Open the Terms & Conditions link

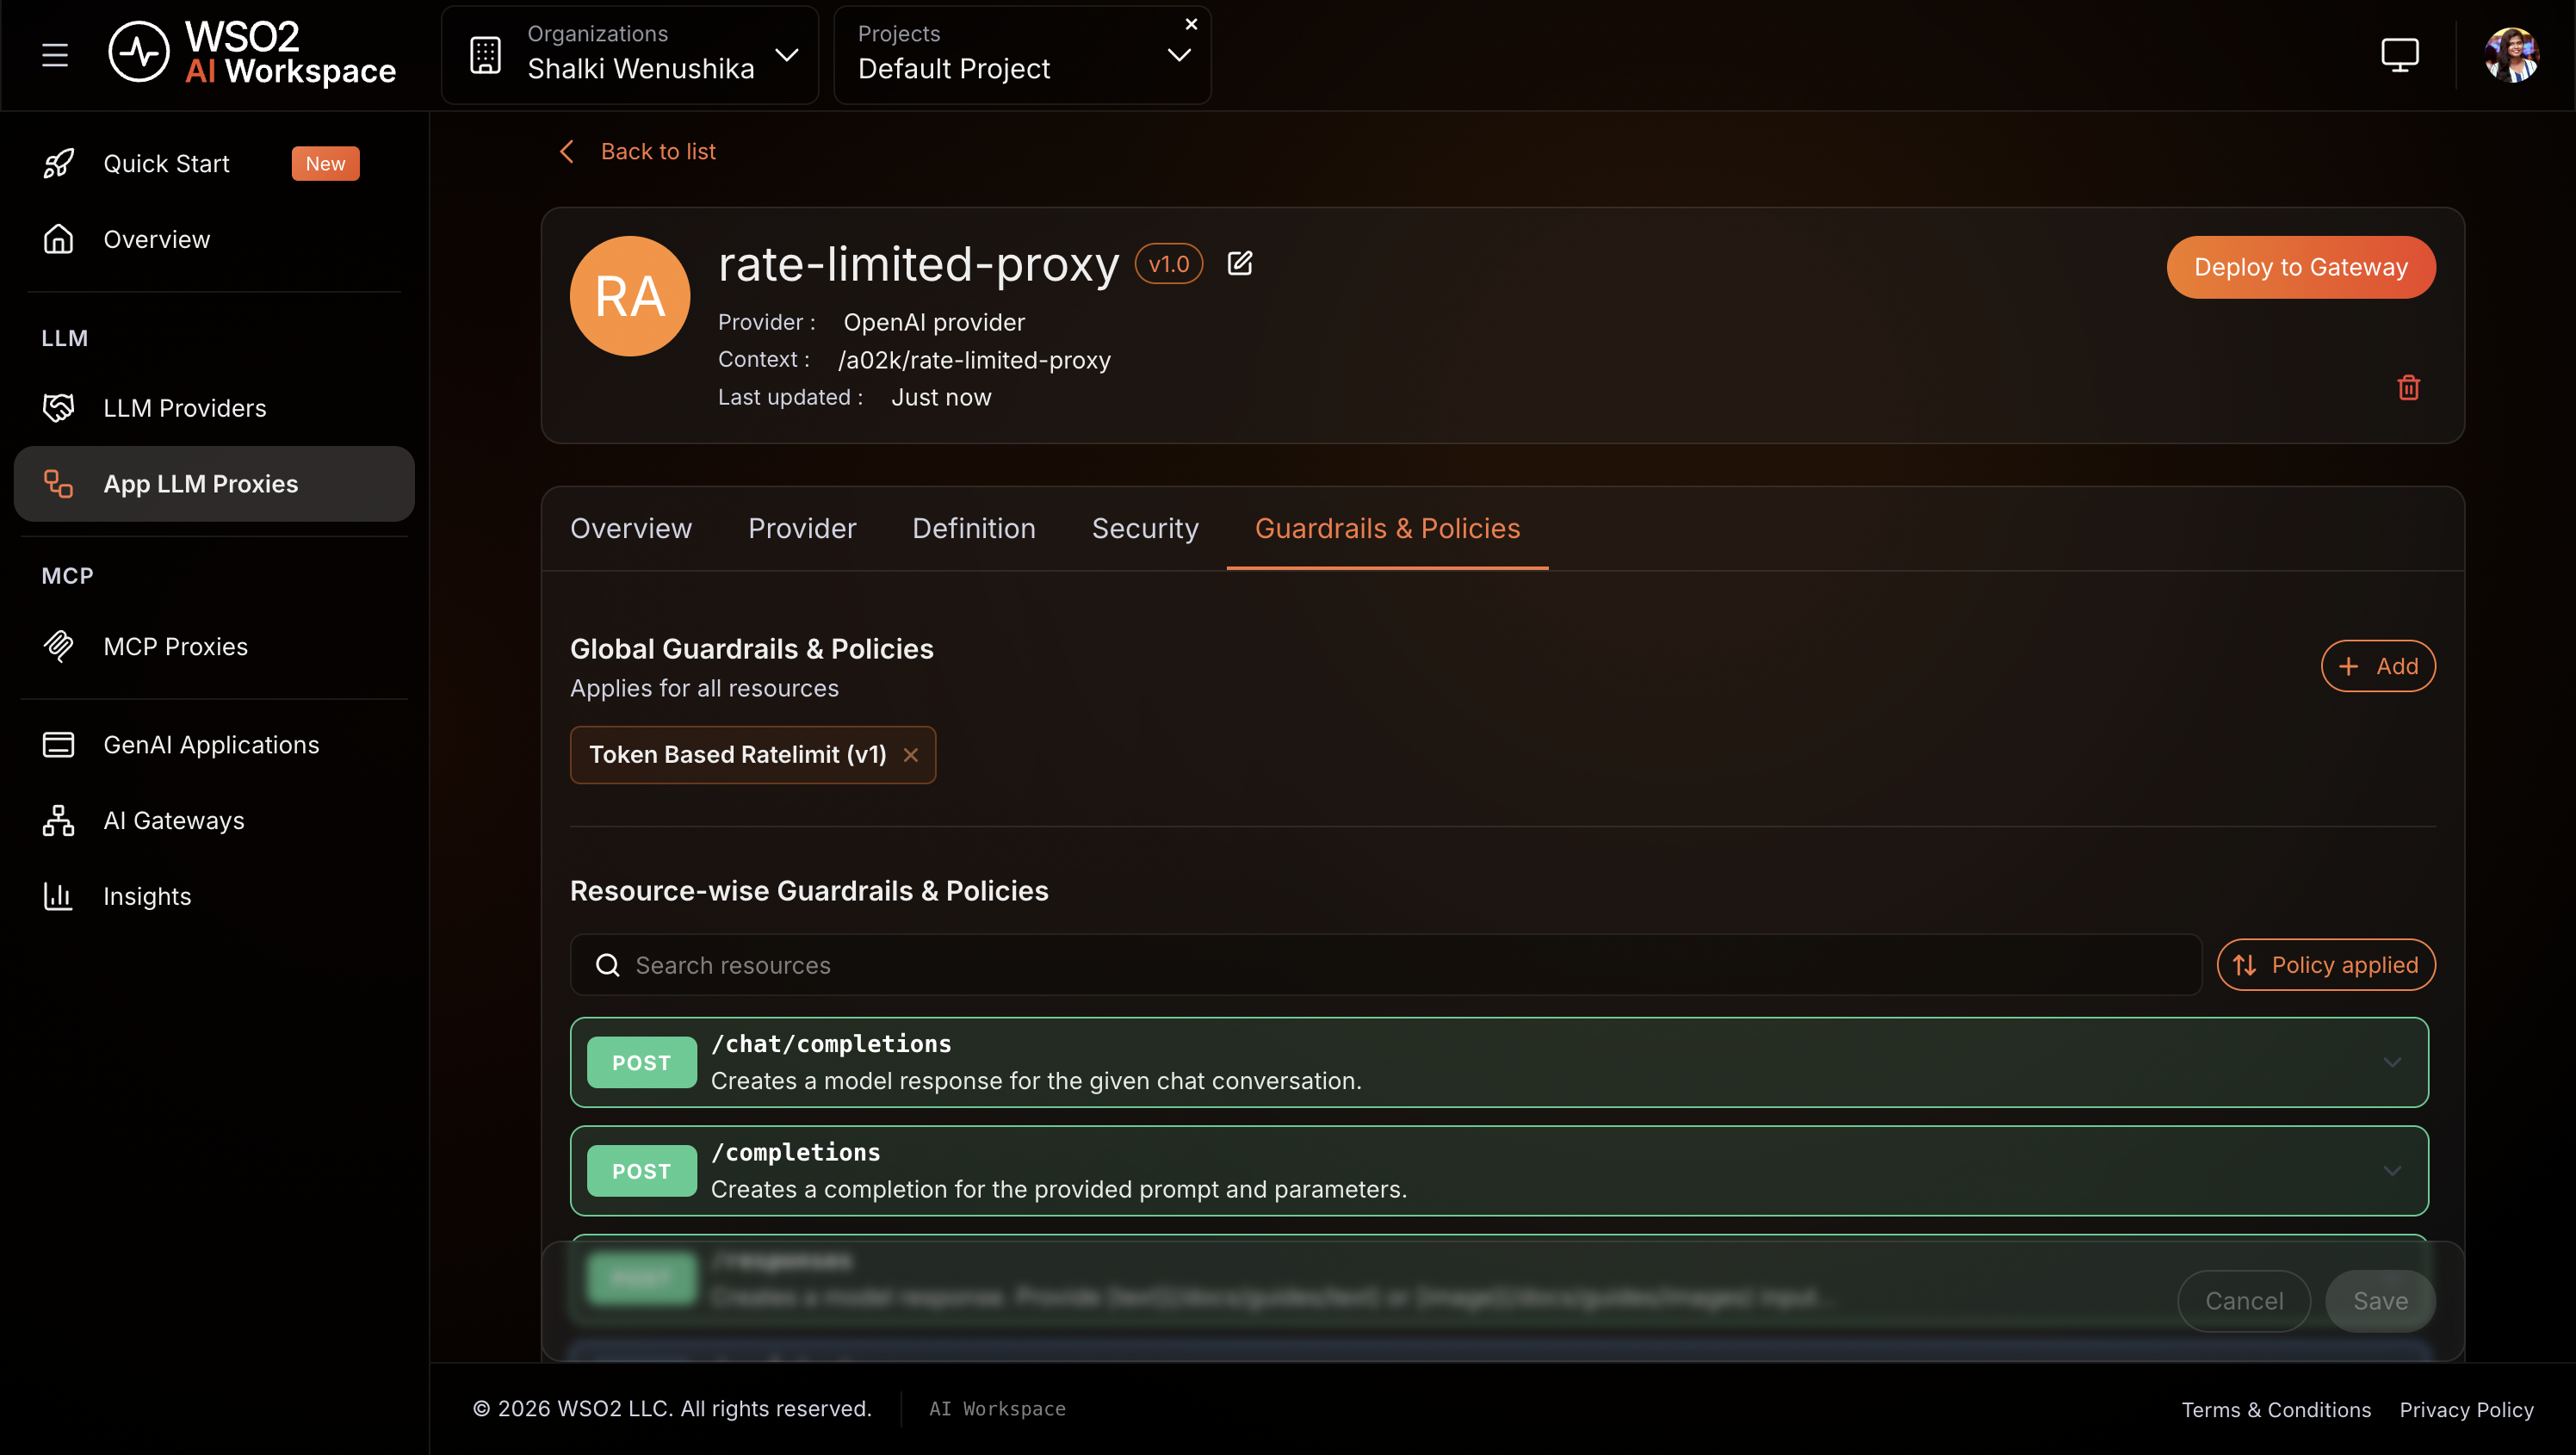tap(2276, 1409)
